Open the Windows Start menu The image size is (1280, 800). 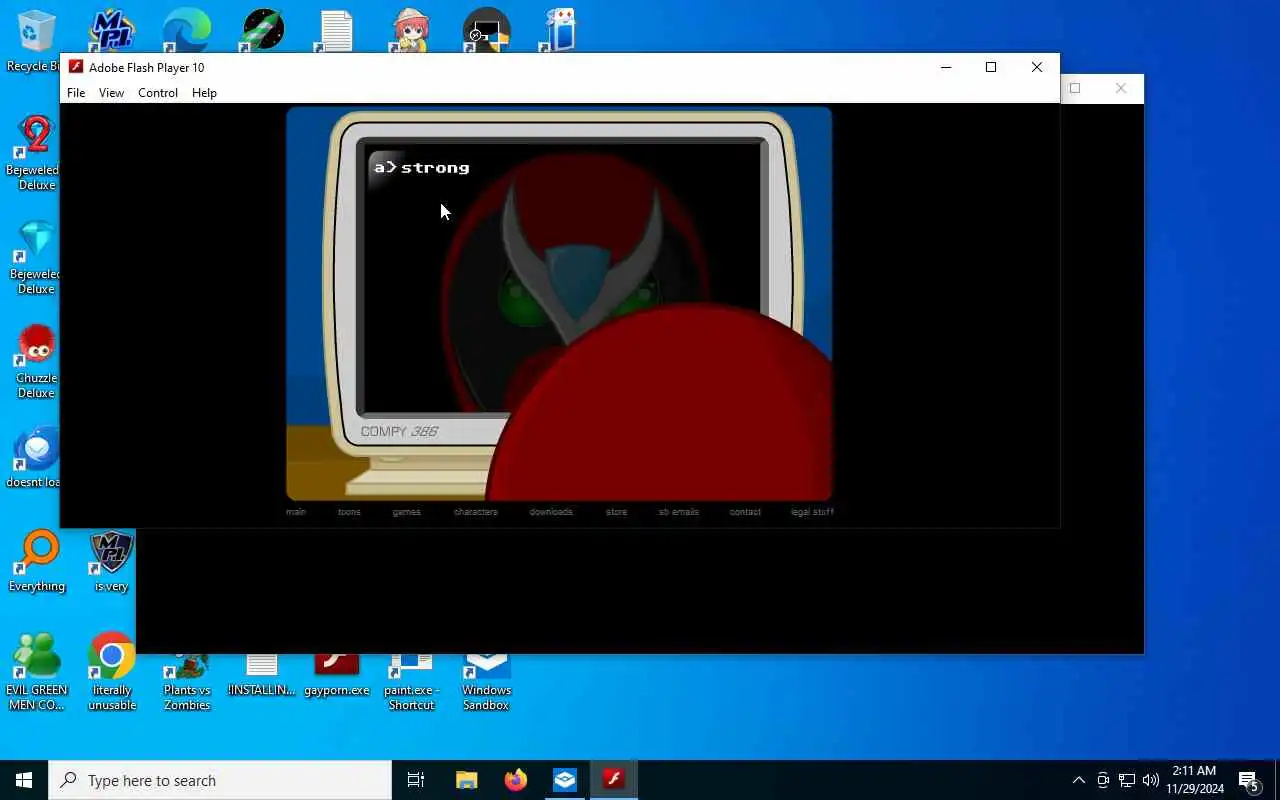point(24,780)
